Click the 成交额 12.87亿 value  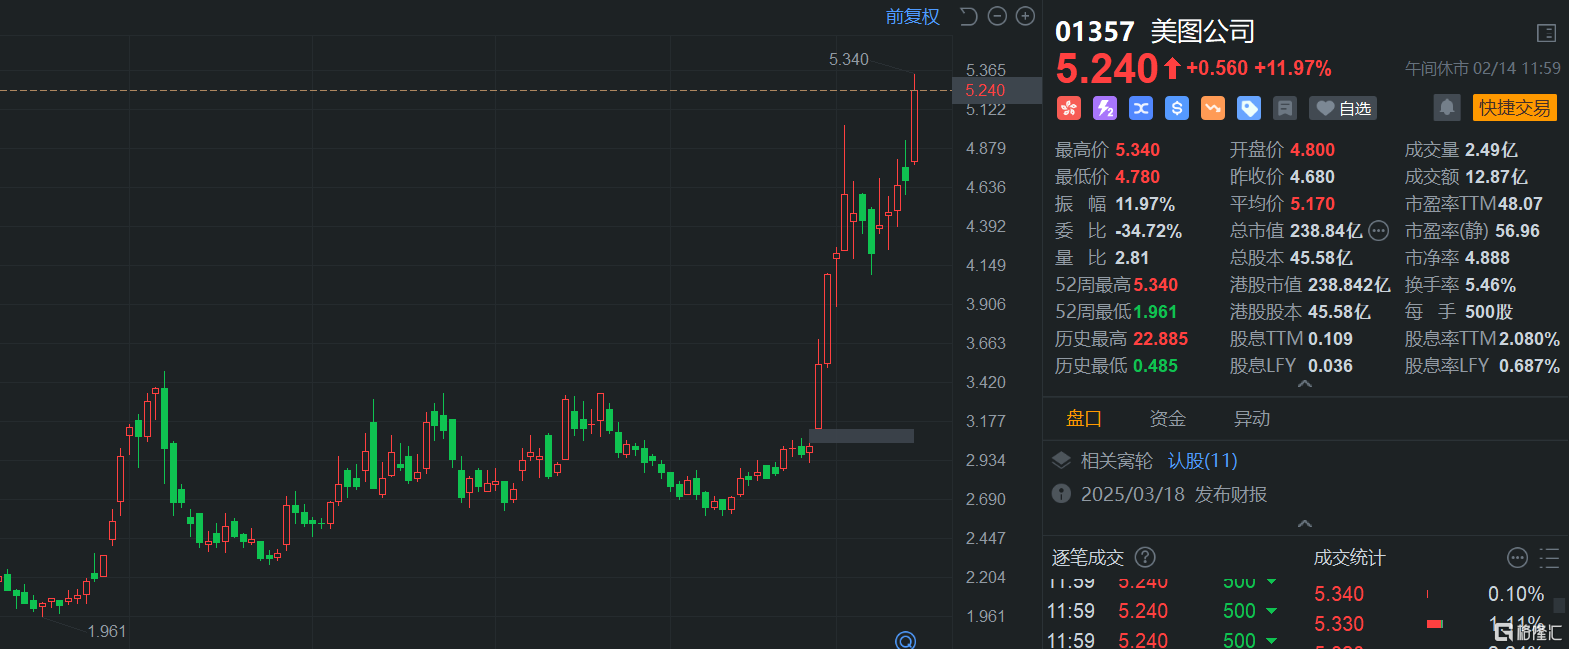point(1496,177)
